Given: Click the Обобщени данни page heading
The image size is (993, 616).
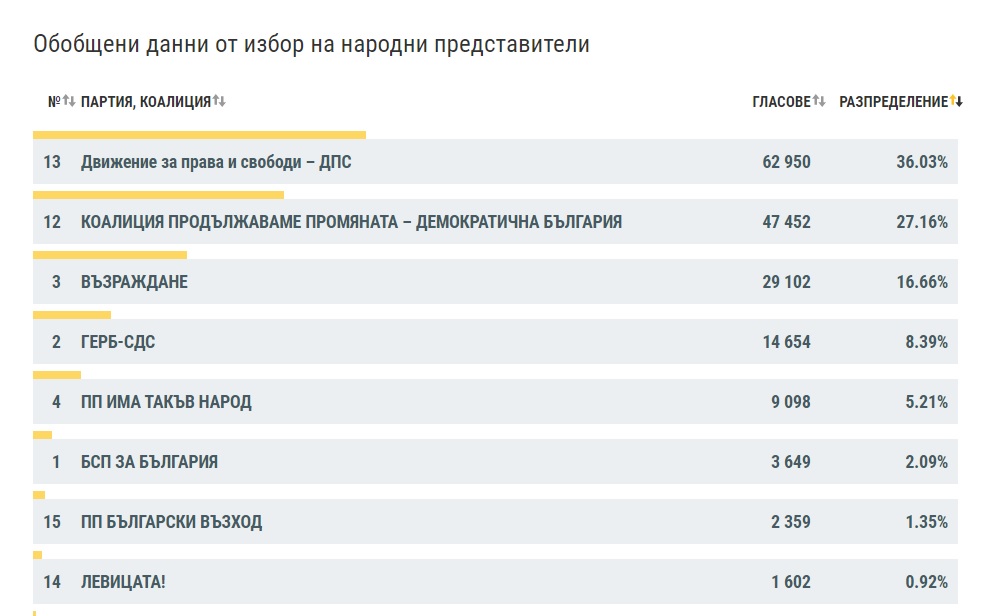Looking at the screenshot, I should click(x=311, y=45).
